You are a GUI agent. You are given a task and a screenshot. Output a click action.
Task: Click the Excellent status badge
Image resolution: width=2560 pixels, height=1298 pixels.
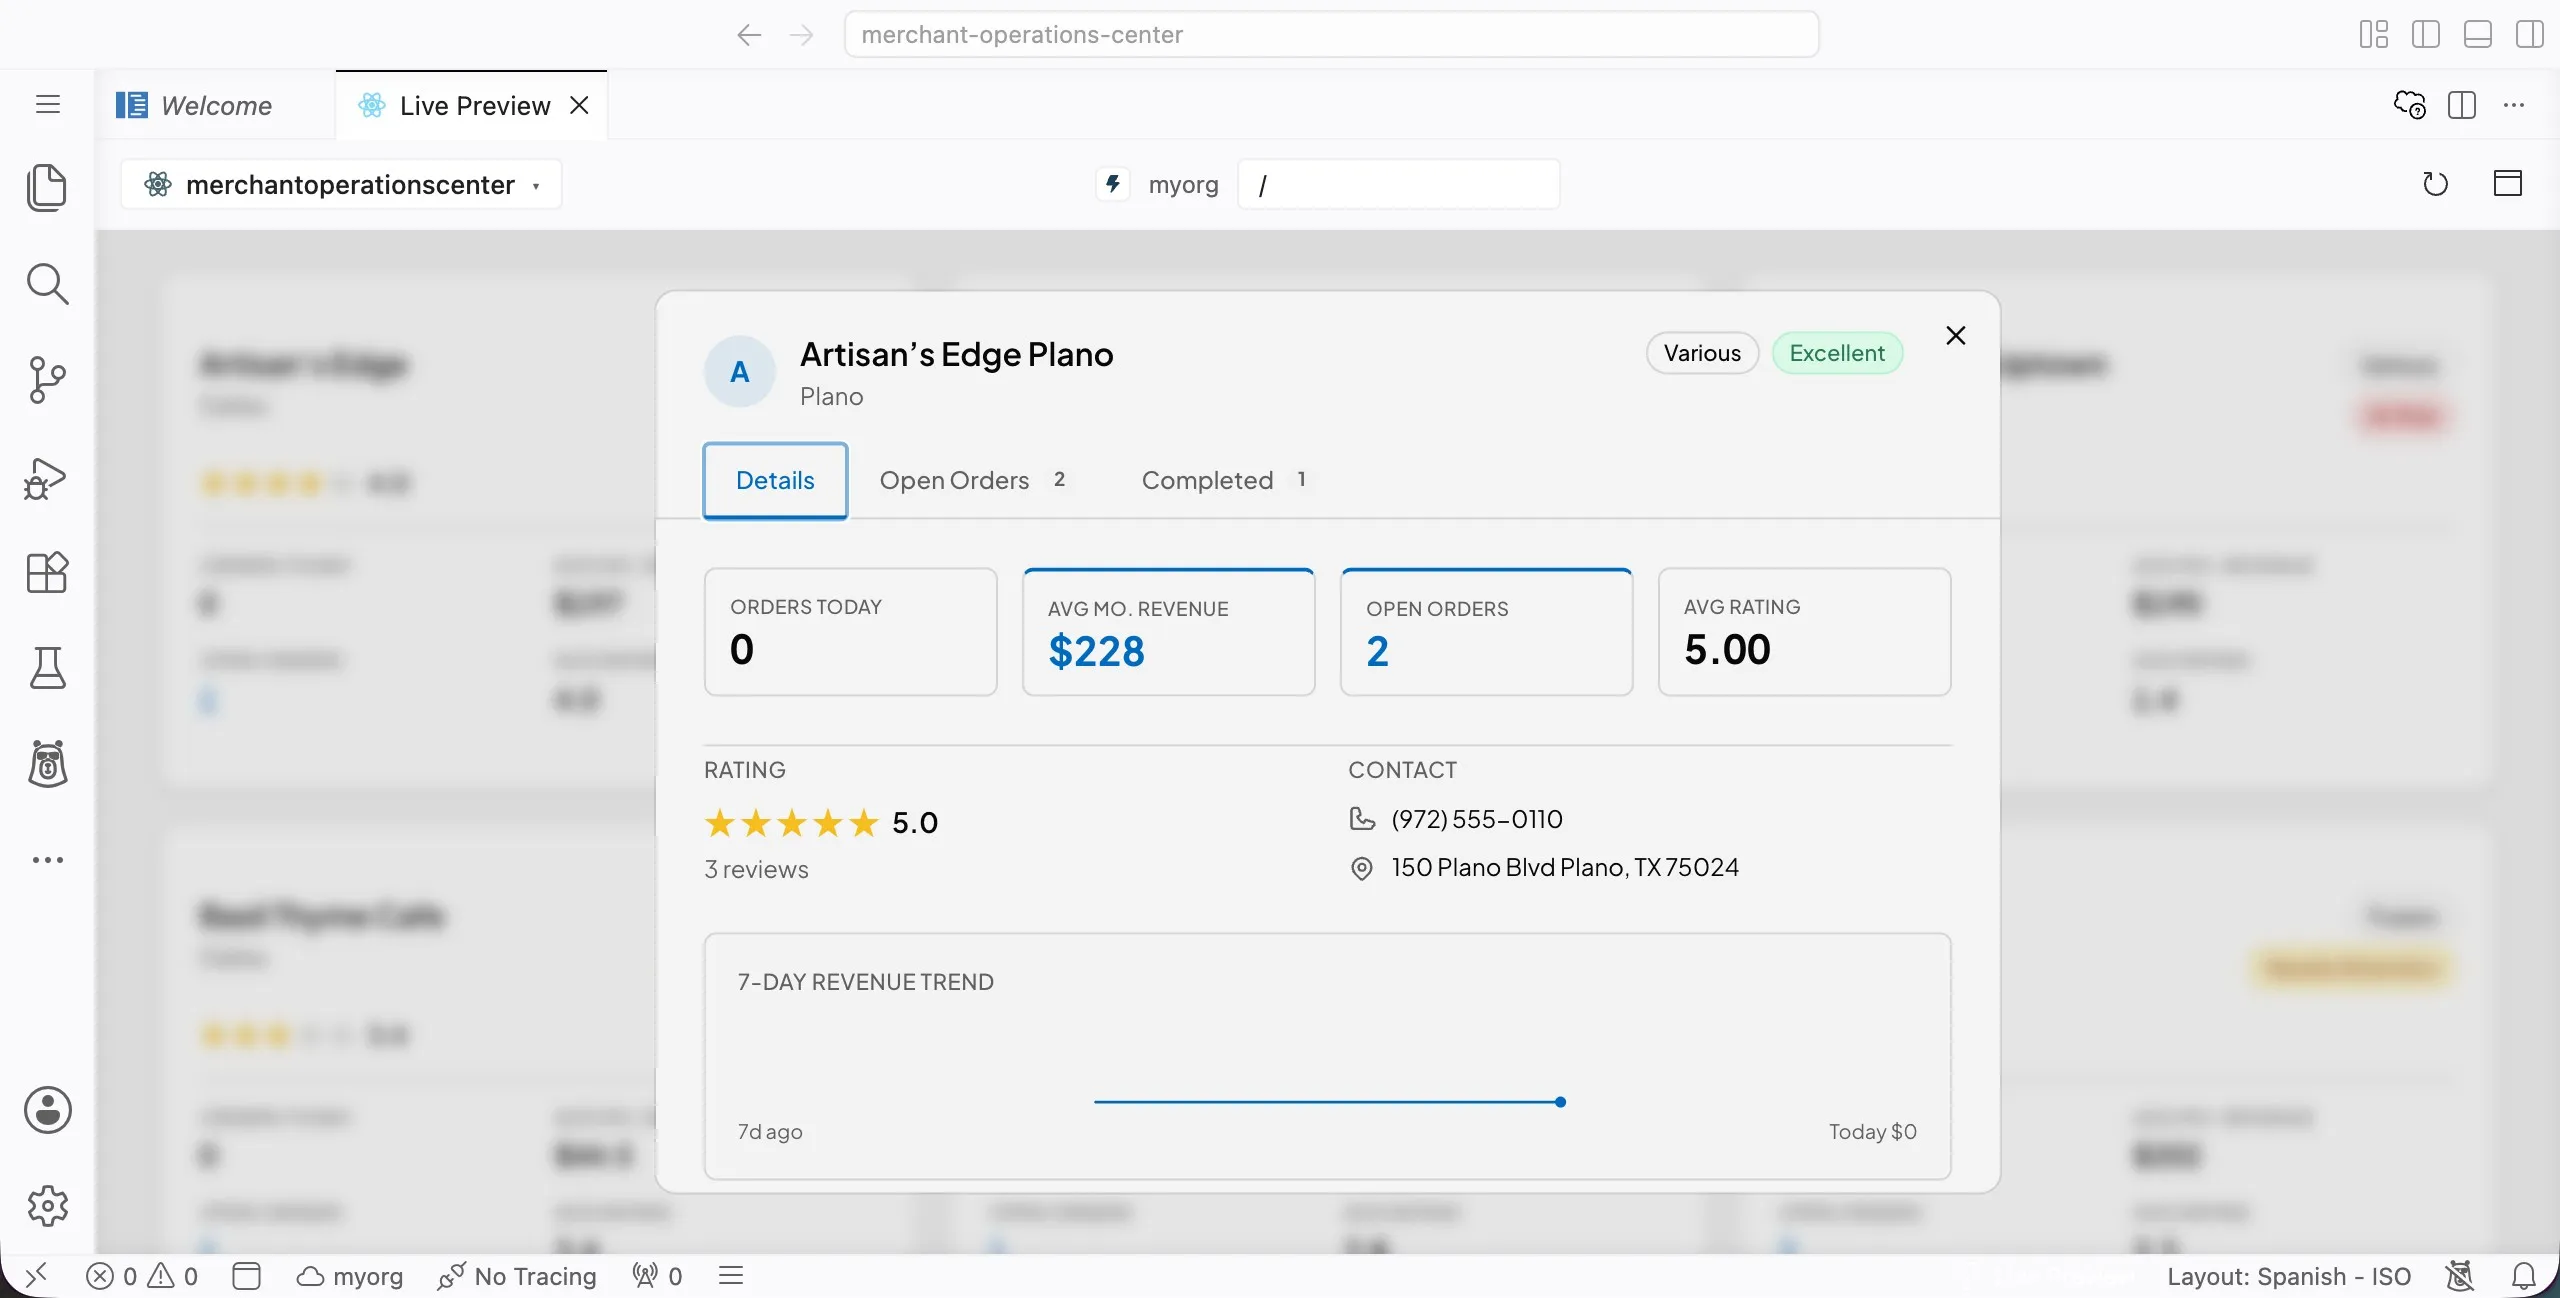point(1837,353)
